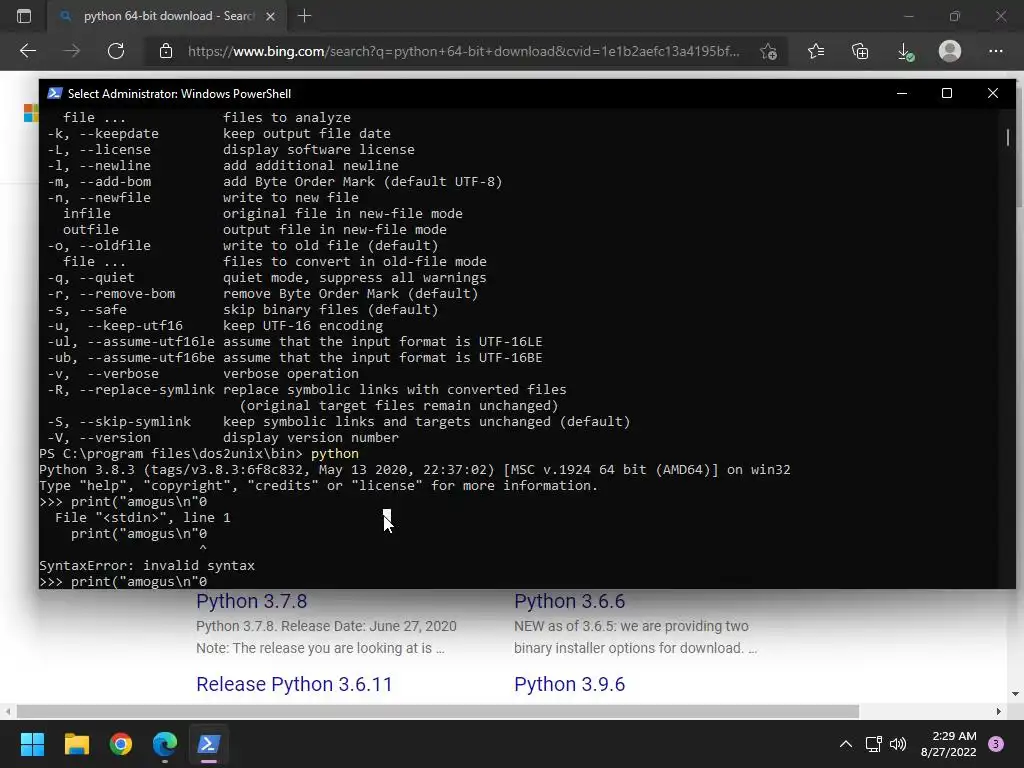Click the page horizontal scrollbar
This screenshot has height=768, width=1024.
[x=438, y=711]
